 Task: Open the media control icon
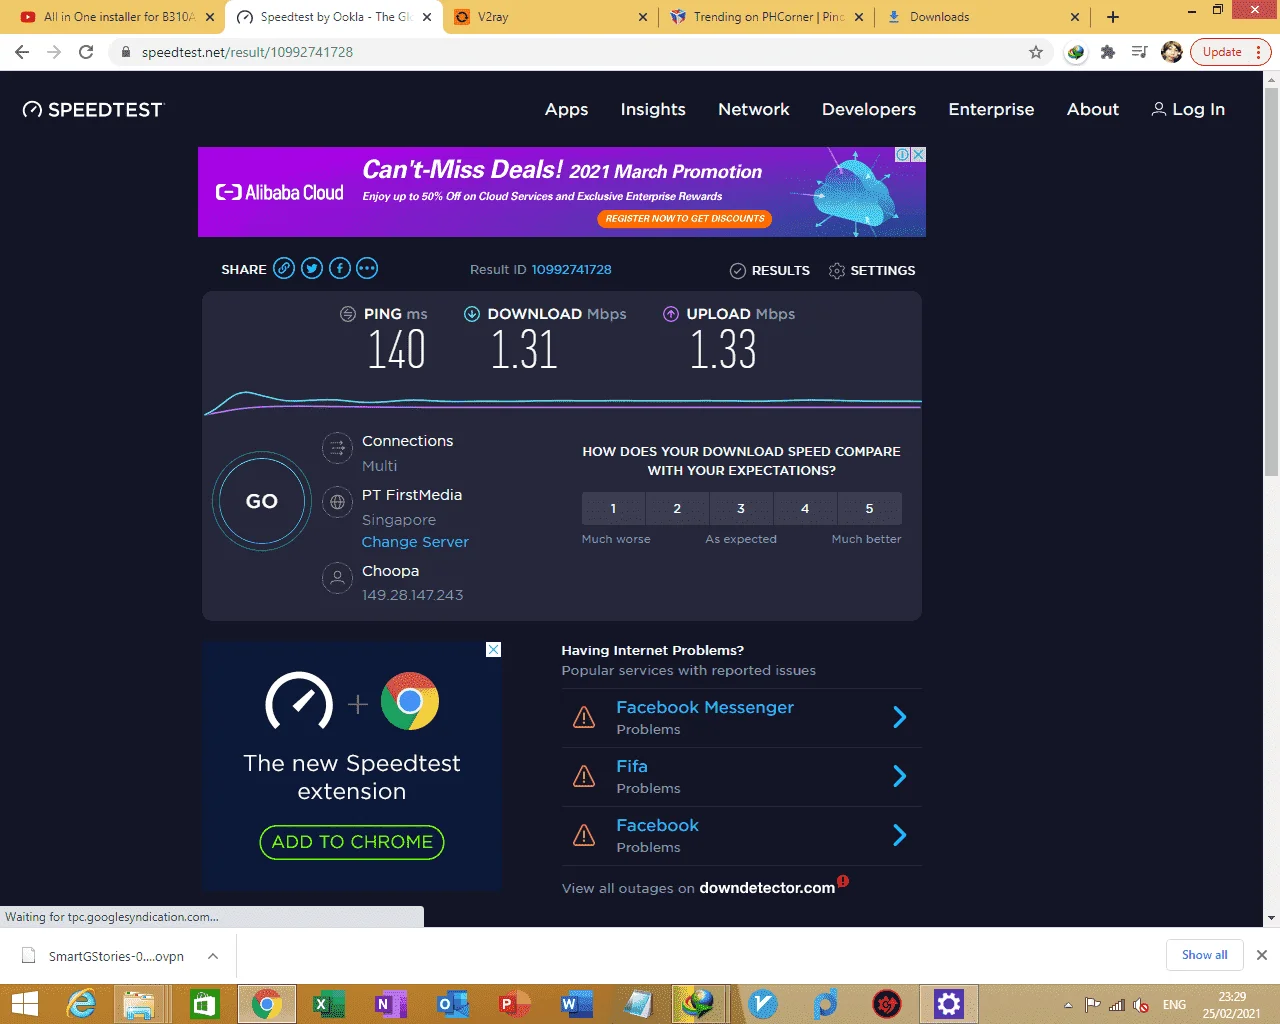point(1139,52)
